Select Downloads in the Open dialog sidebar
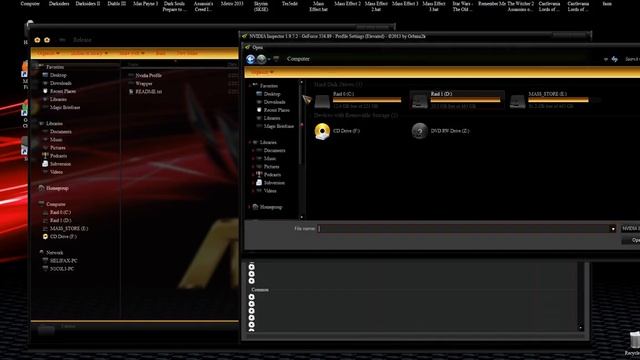 pyautogui.click(x=271, y=102)
